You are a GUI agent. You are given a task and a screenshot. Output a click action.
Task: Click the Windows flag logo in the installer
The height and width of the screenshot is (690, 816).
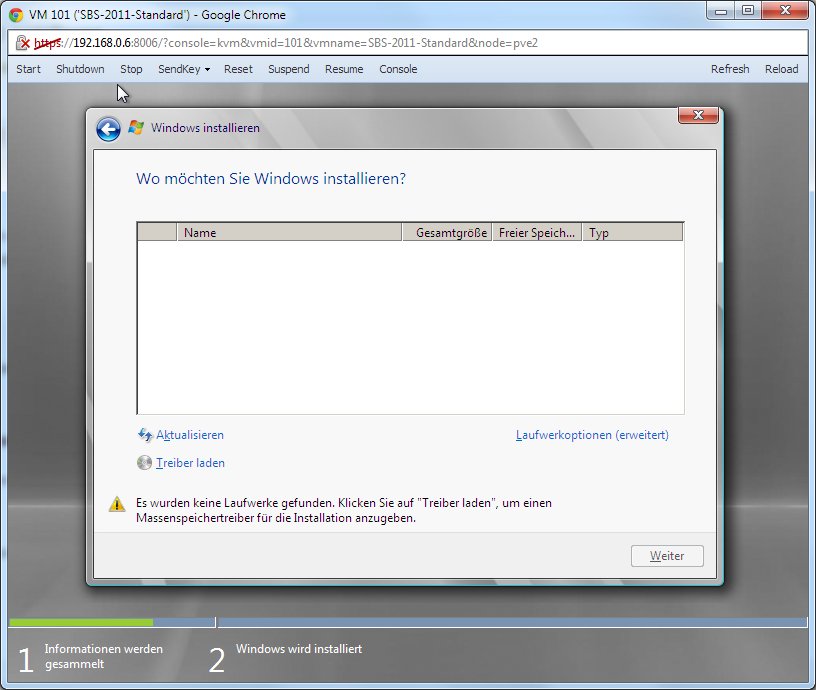tap(136, 128)
